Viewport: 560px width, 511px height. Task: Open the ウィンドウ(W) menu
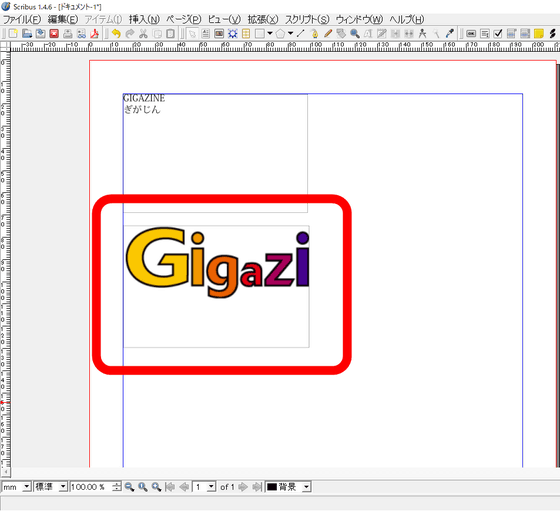pos(359,19)
